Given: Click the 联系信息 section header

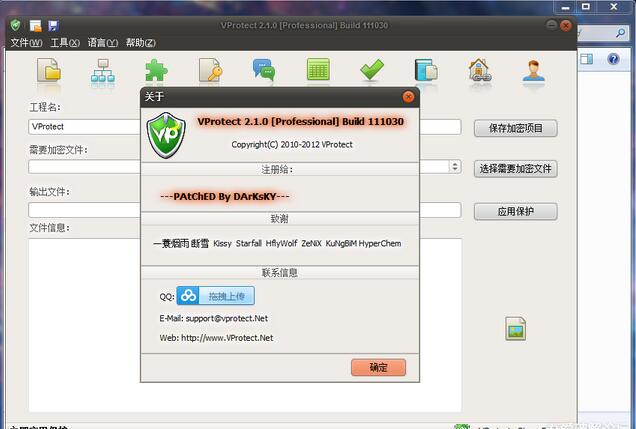Looking at the screenshot, I should tap(279, 272).
